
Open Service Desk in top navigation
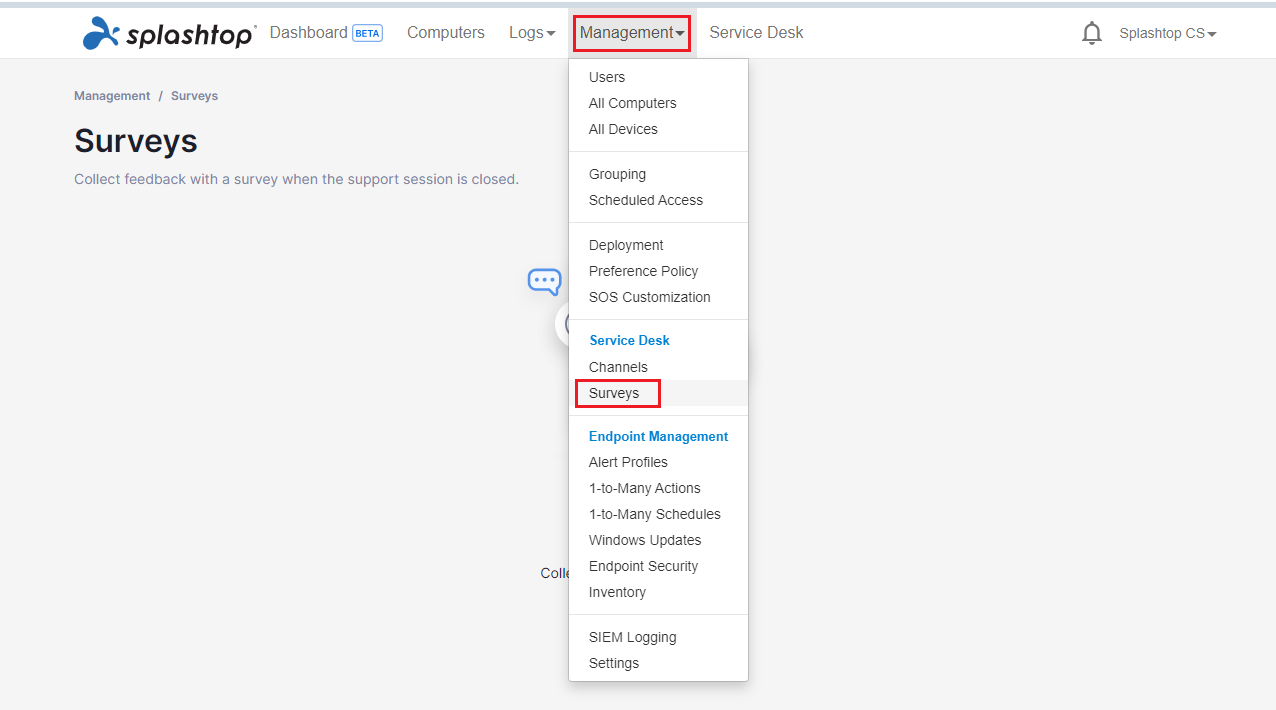point(756,33)
